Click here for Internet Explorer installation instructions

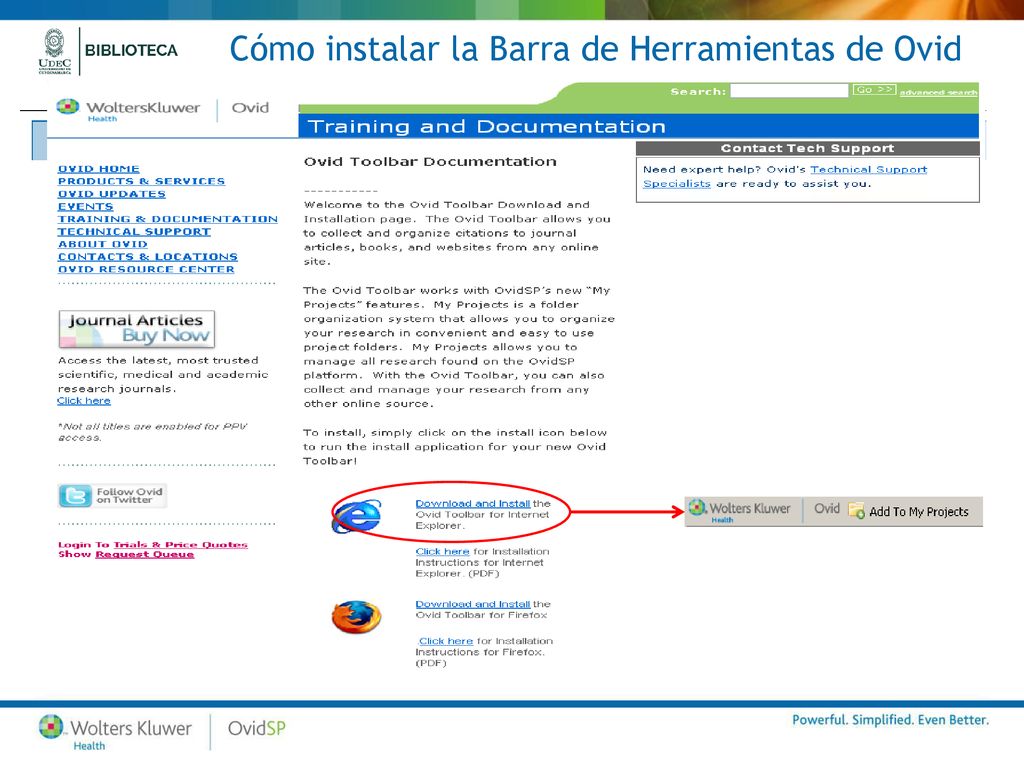point(442,551)
